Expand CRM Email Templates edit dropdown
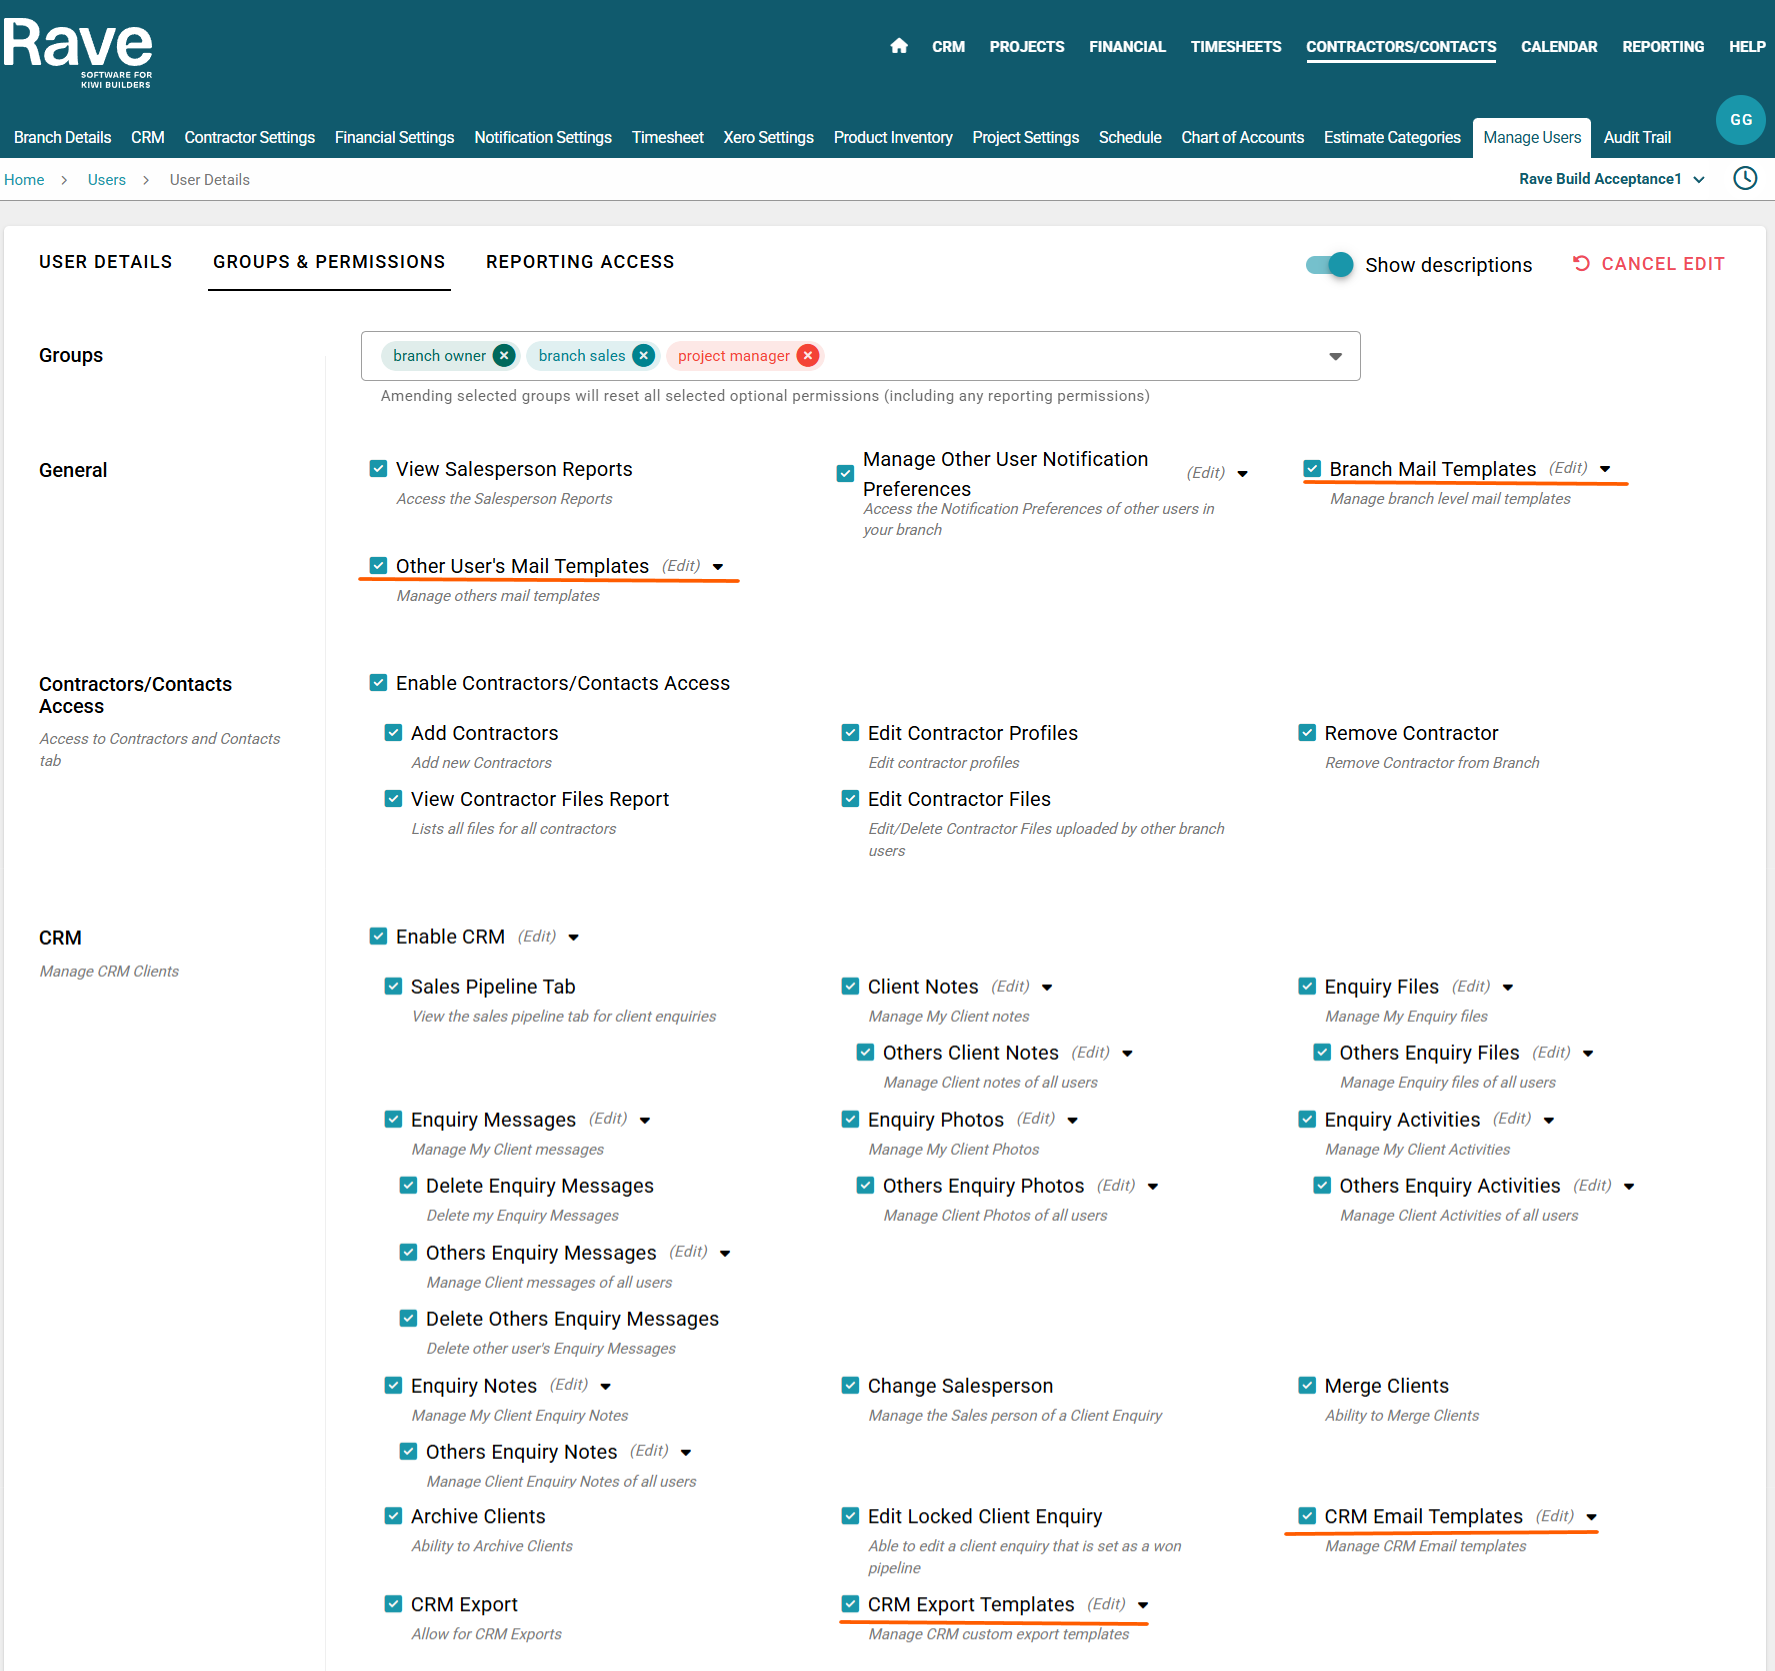The height and width of the screenshot is (1671, 1775). tap(1591, 1517)
